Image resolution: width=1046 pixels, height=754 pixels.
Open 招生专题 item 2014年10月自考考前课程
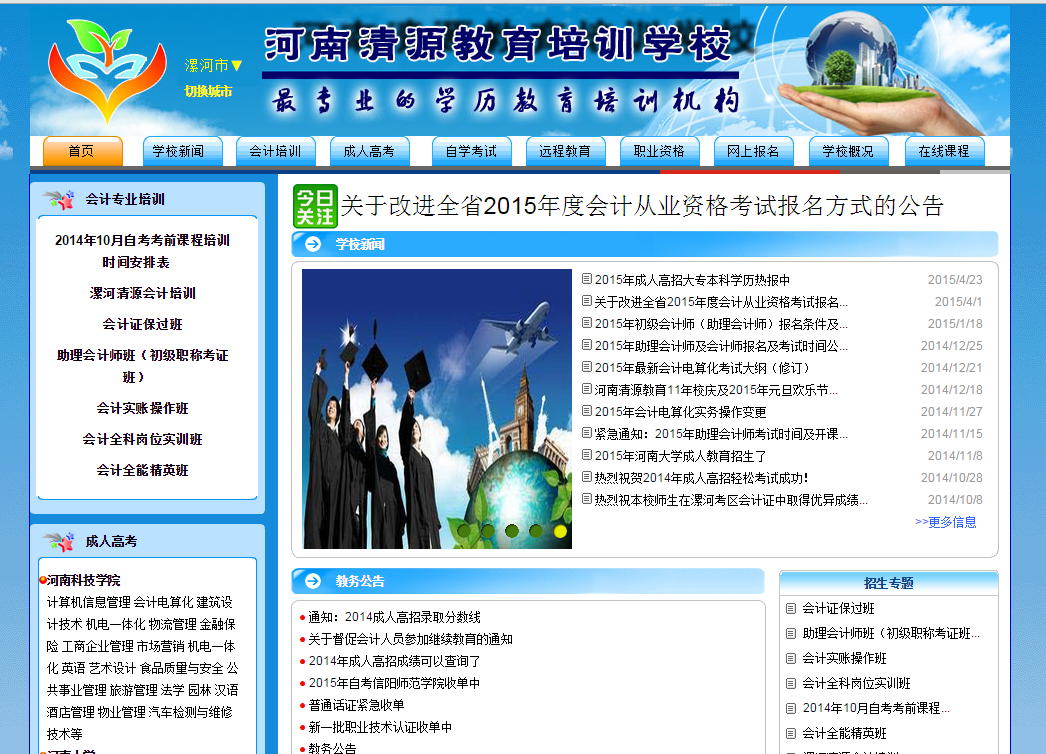[876, 708]
